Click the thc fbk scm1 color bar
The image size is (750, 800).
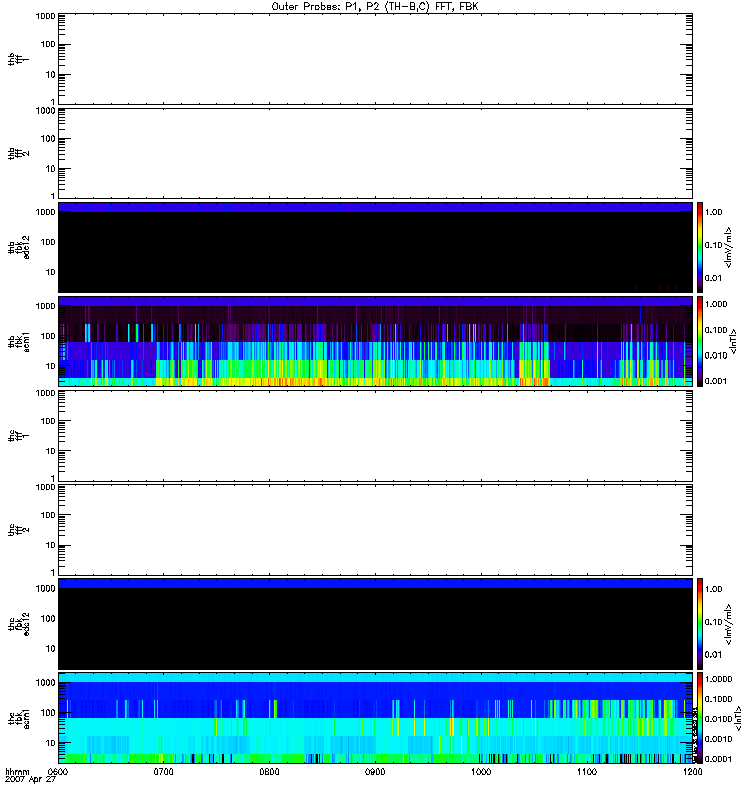700,717
